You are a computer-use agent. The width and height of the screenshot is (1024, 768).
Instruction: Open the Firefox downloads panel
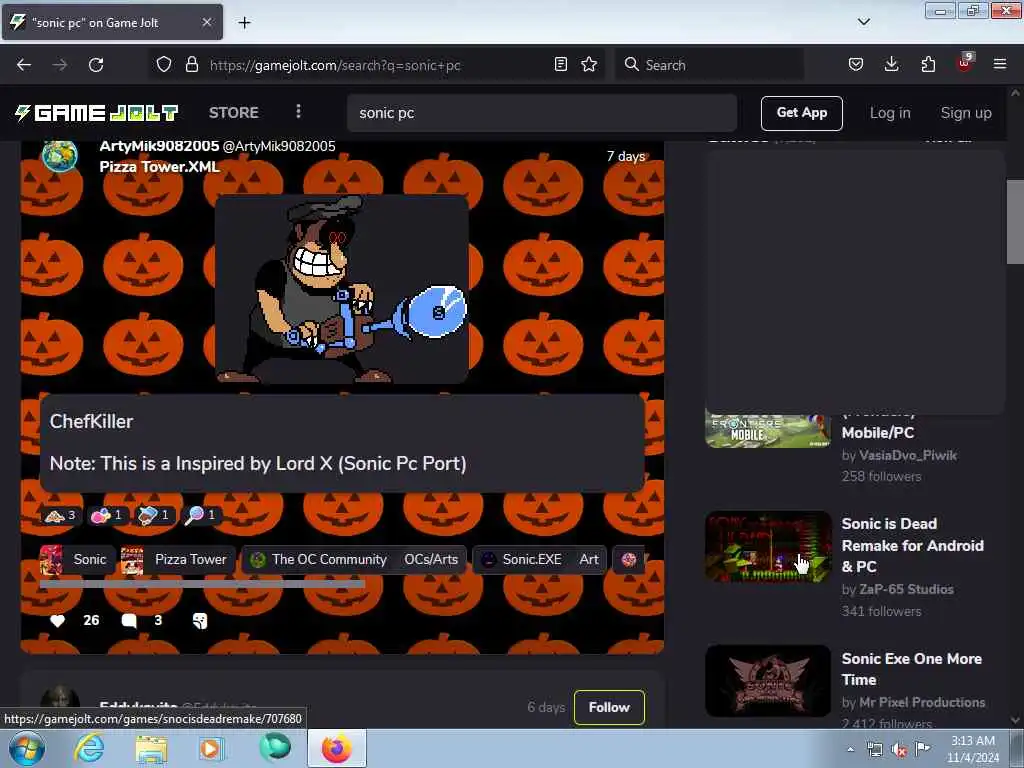tap(891, 65)
